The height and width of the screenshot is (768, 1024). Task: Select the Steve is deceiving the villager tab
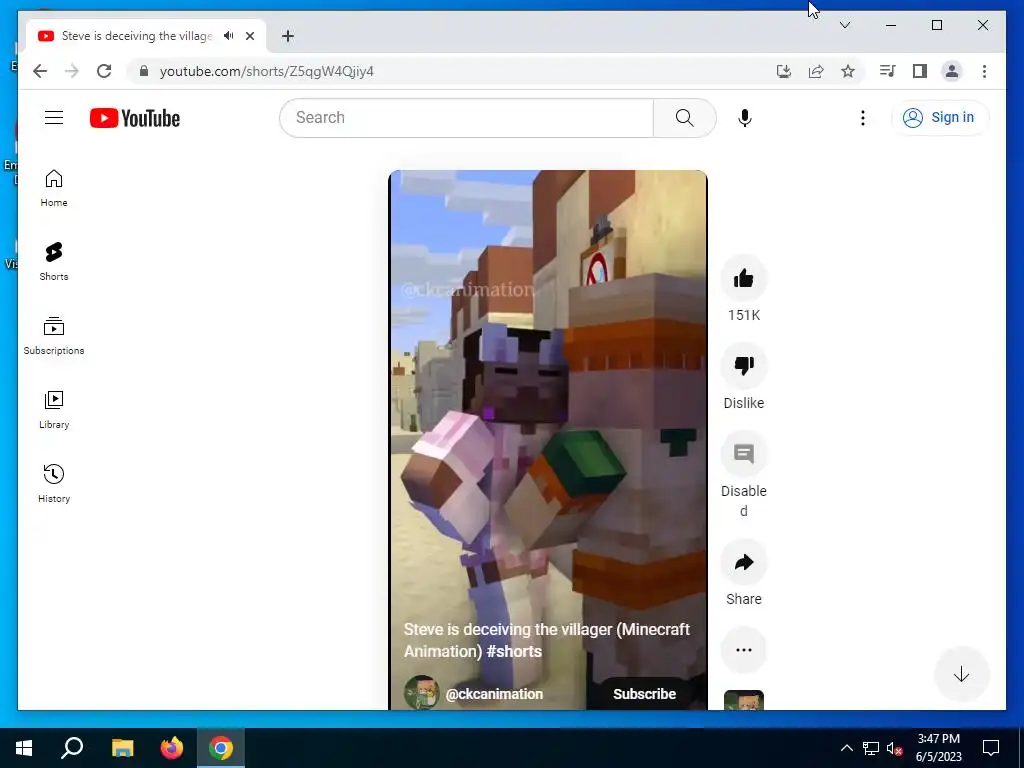136,36
